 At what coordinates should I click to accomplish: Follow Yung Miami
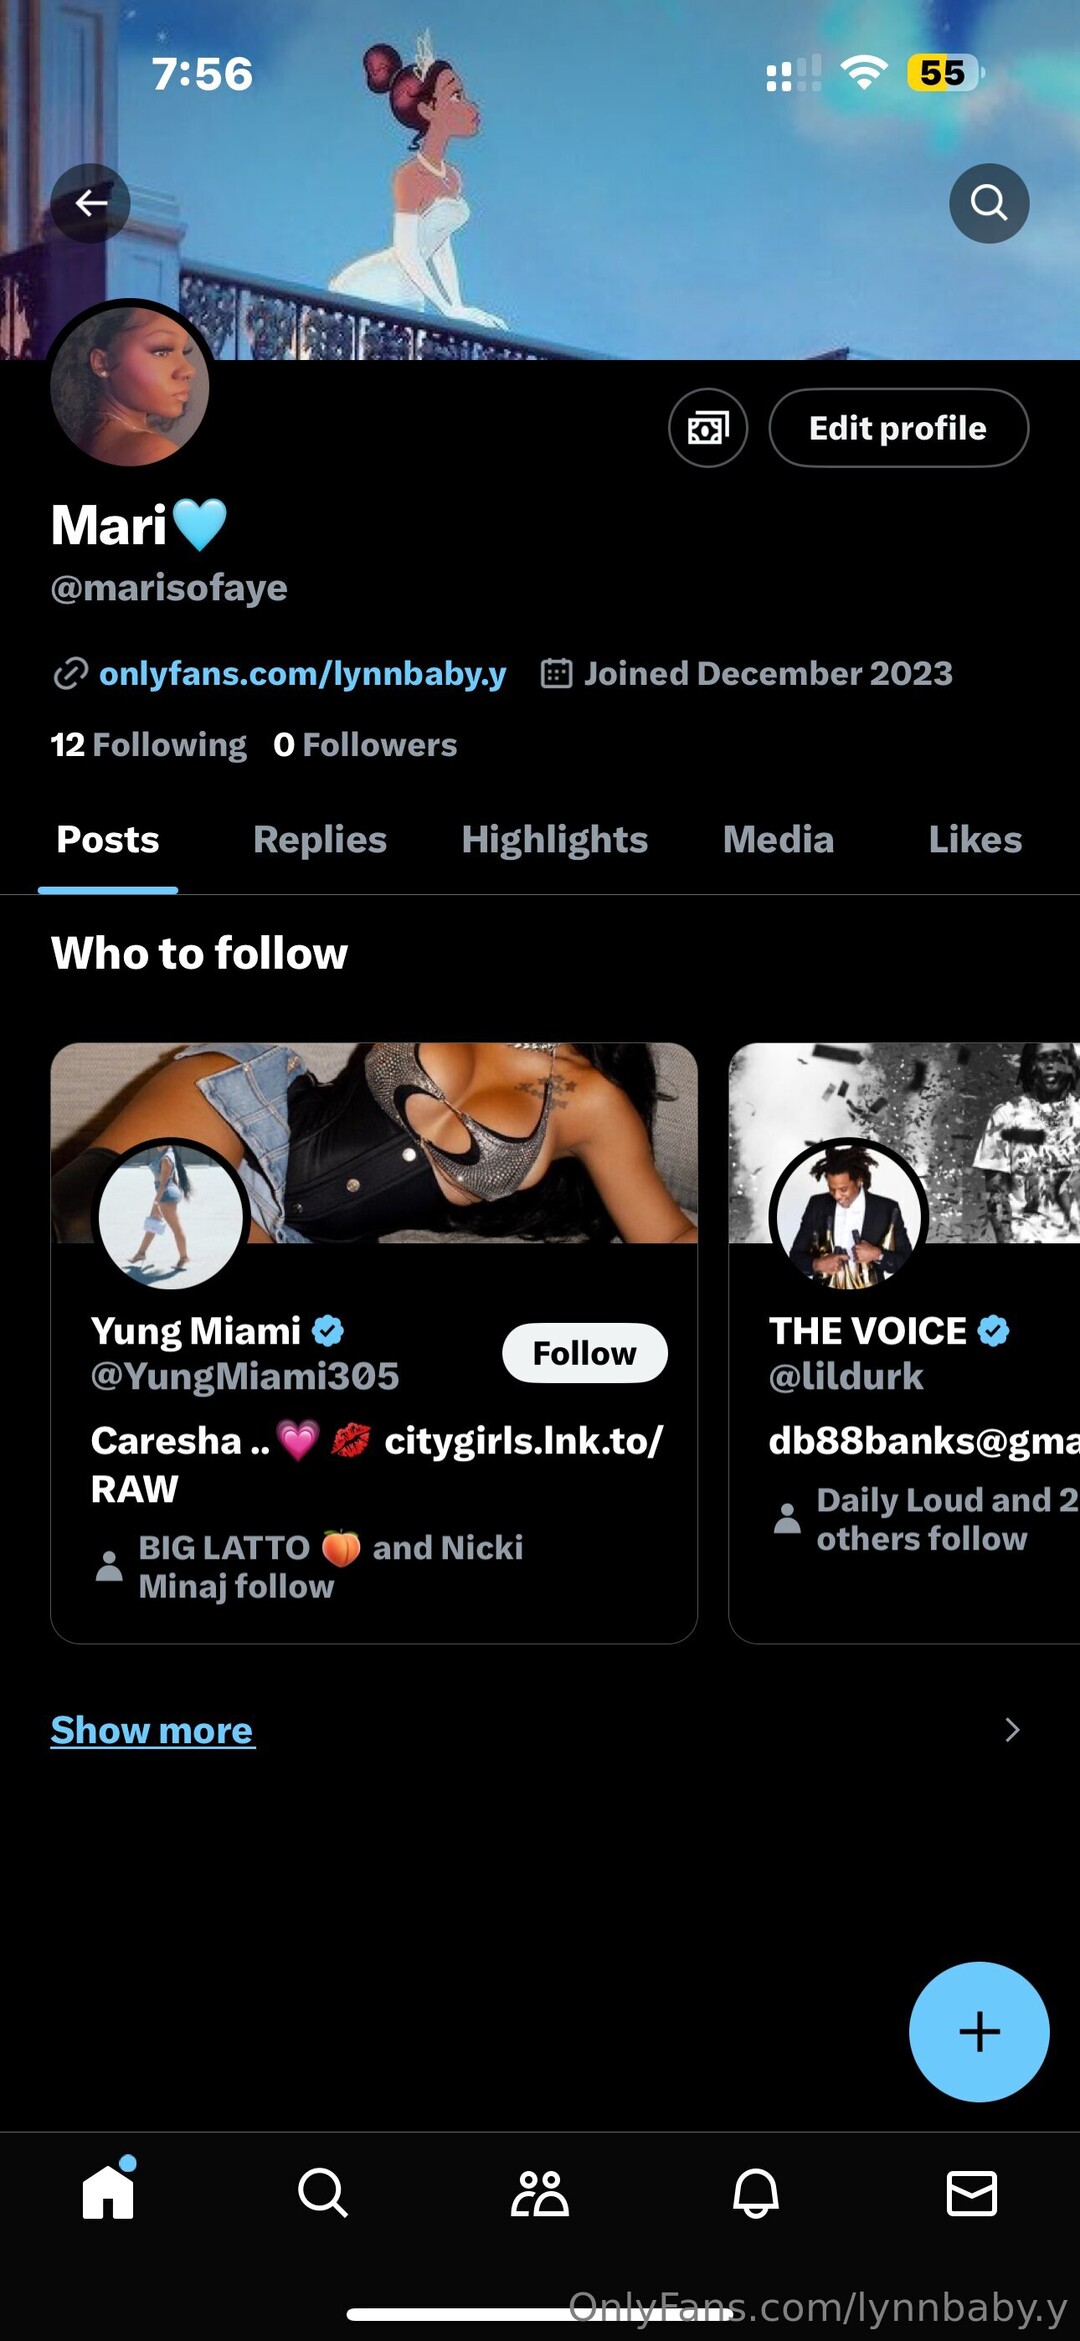(584, 1353)
